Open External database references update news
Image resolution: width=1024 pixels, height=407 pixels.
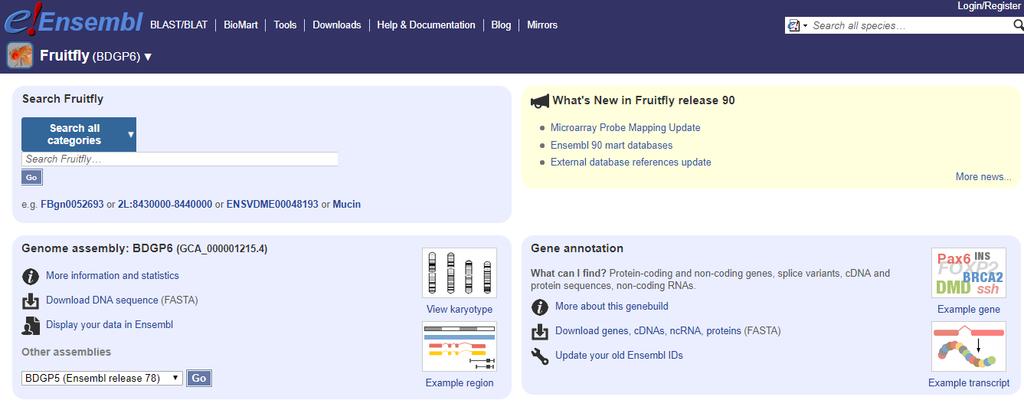click(x=631, y=162)
